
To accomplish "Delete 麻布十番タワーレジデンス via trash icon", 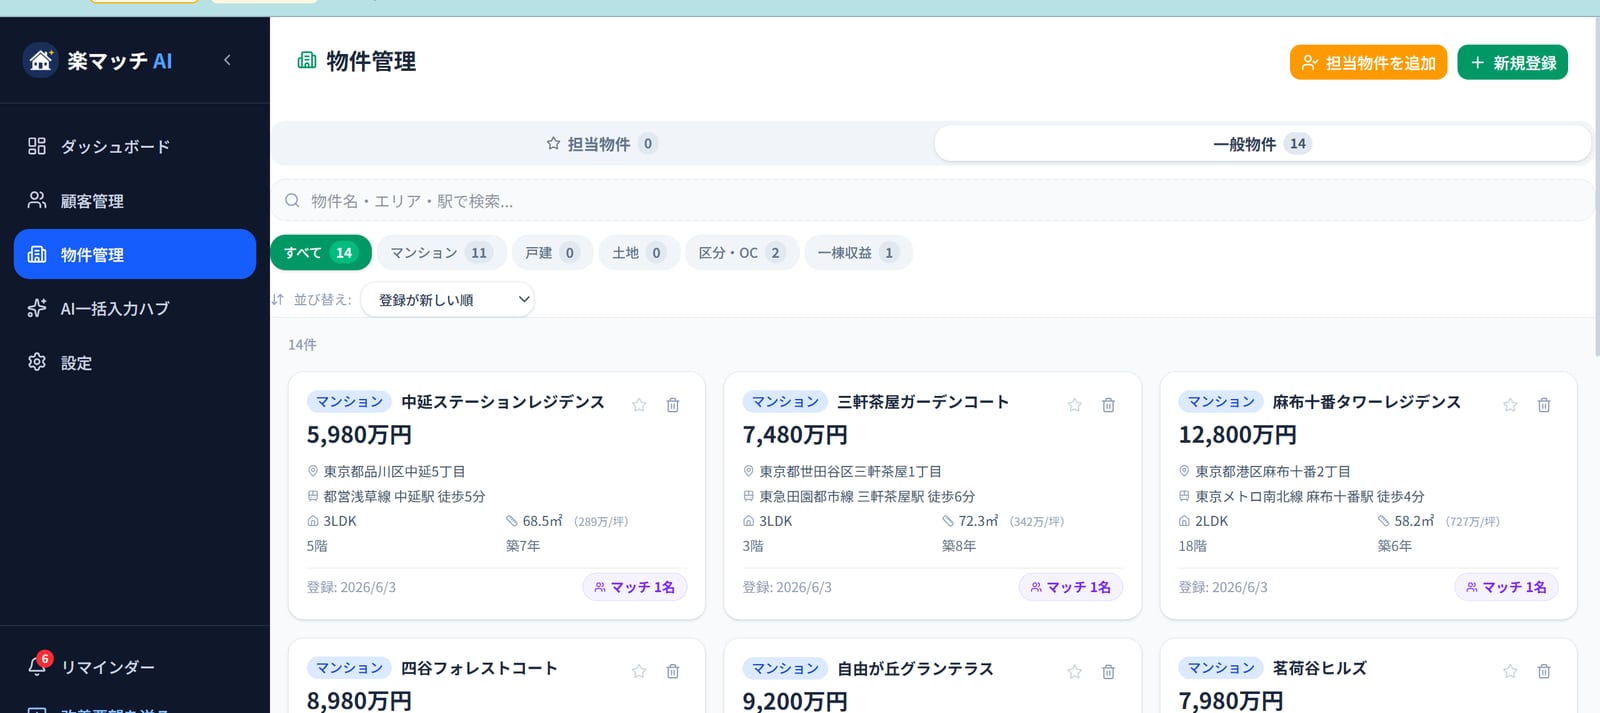I will (x=1544, y=404).
